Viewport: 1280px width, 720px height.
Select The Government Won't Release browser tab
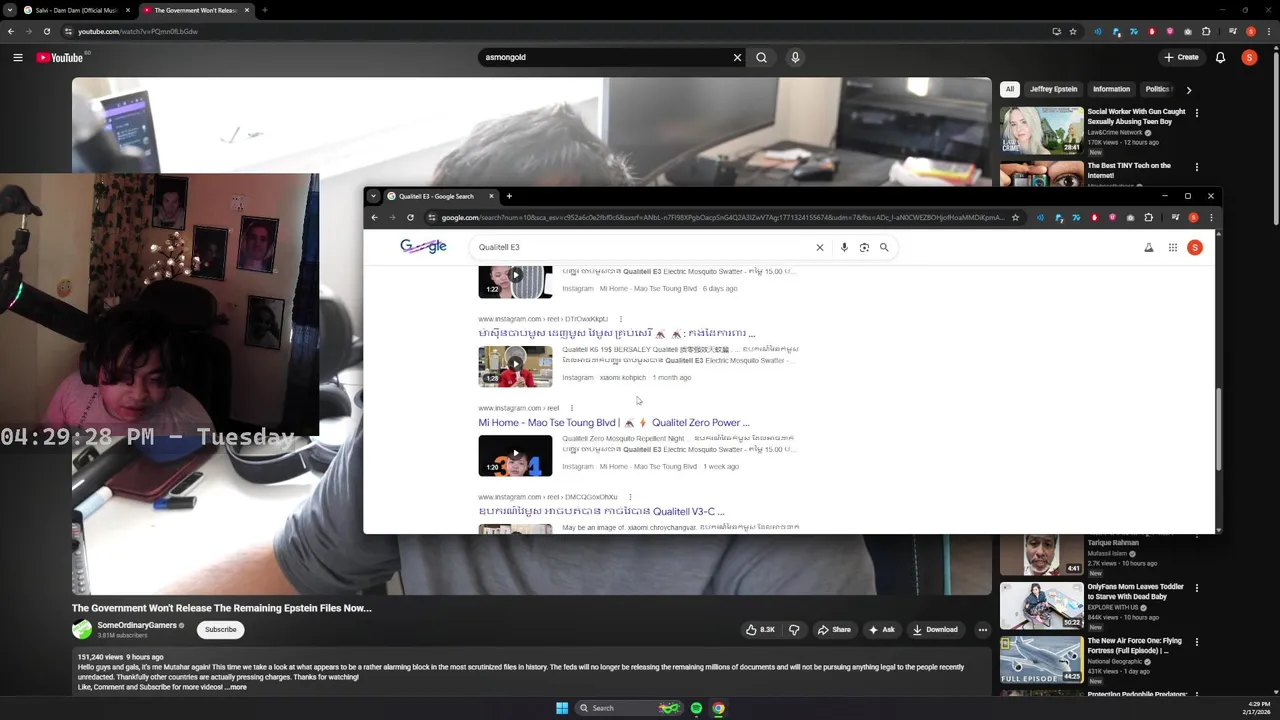[194, 10]
